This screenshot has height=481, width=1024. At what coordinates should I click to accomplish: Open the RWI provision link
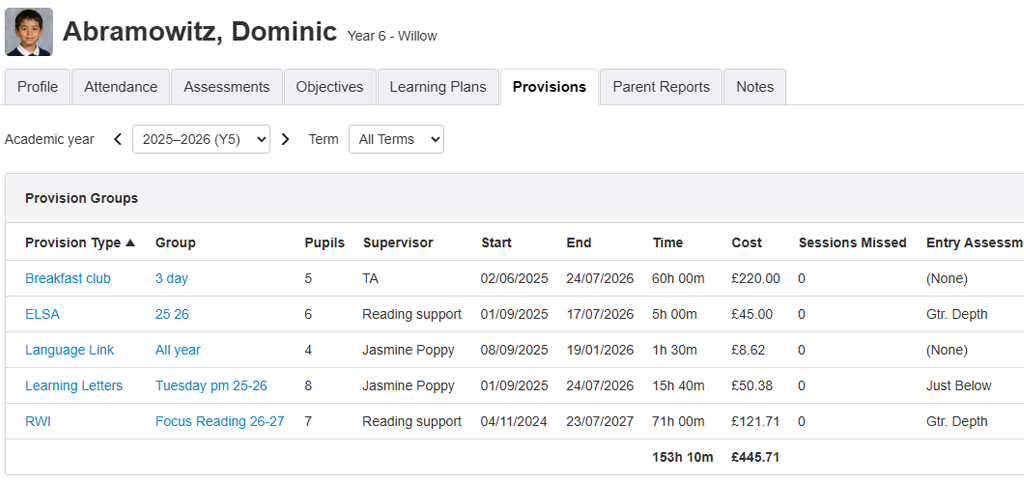pos(38,422)
